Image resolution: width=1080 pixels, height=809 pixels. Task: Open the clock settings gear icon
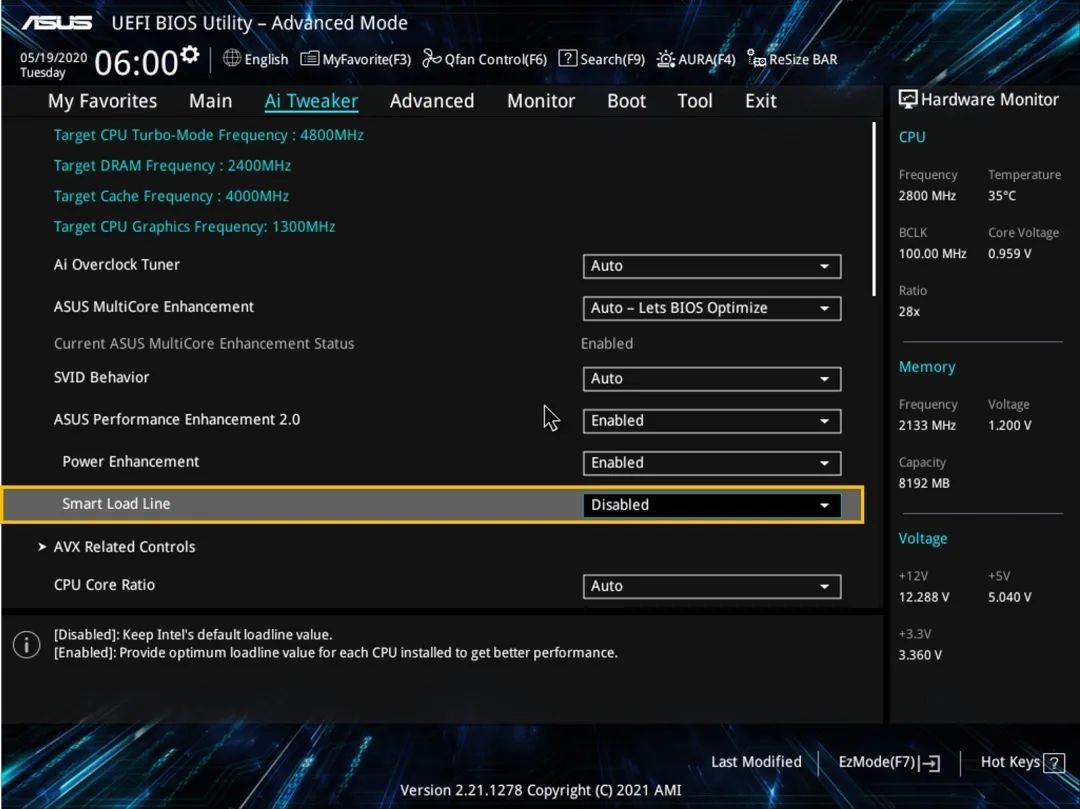190,55
